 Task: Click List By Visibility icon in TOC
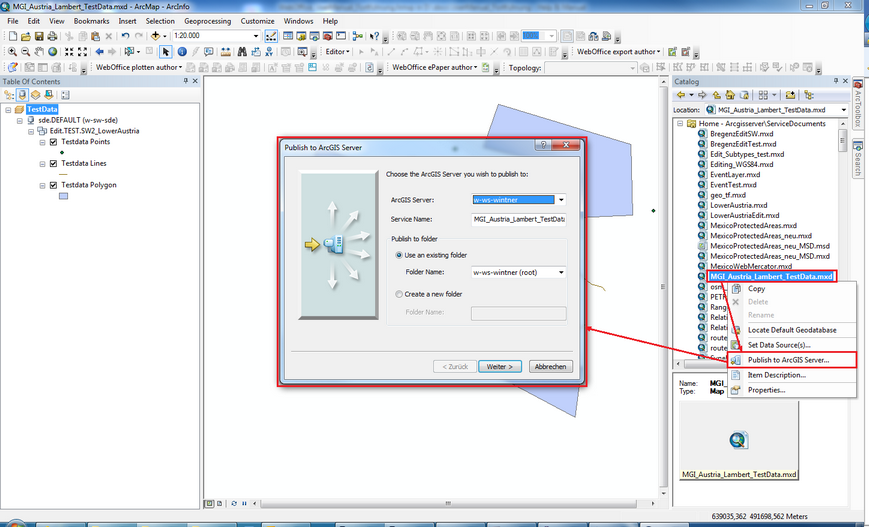click(x=35, y=95)
